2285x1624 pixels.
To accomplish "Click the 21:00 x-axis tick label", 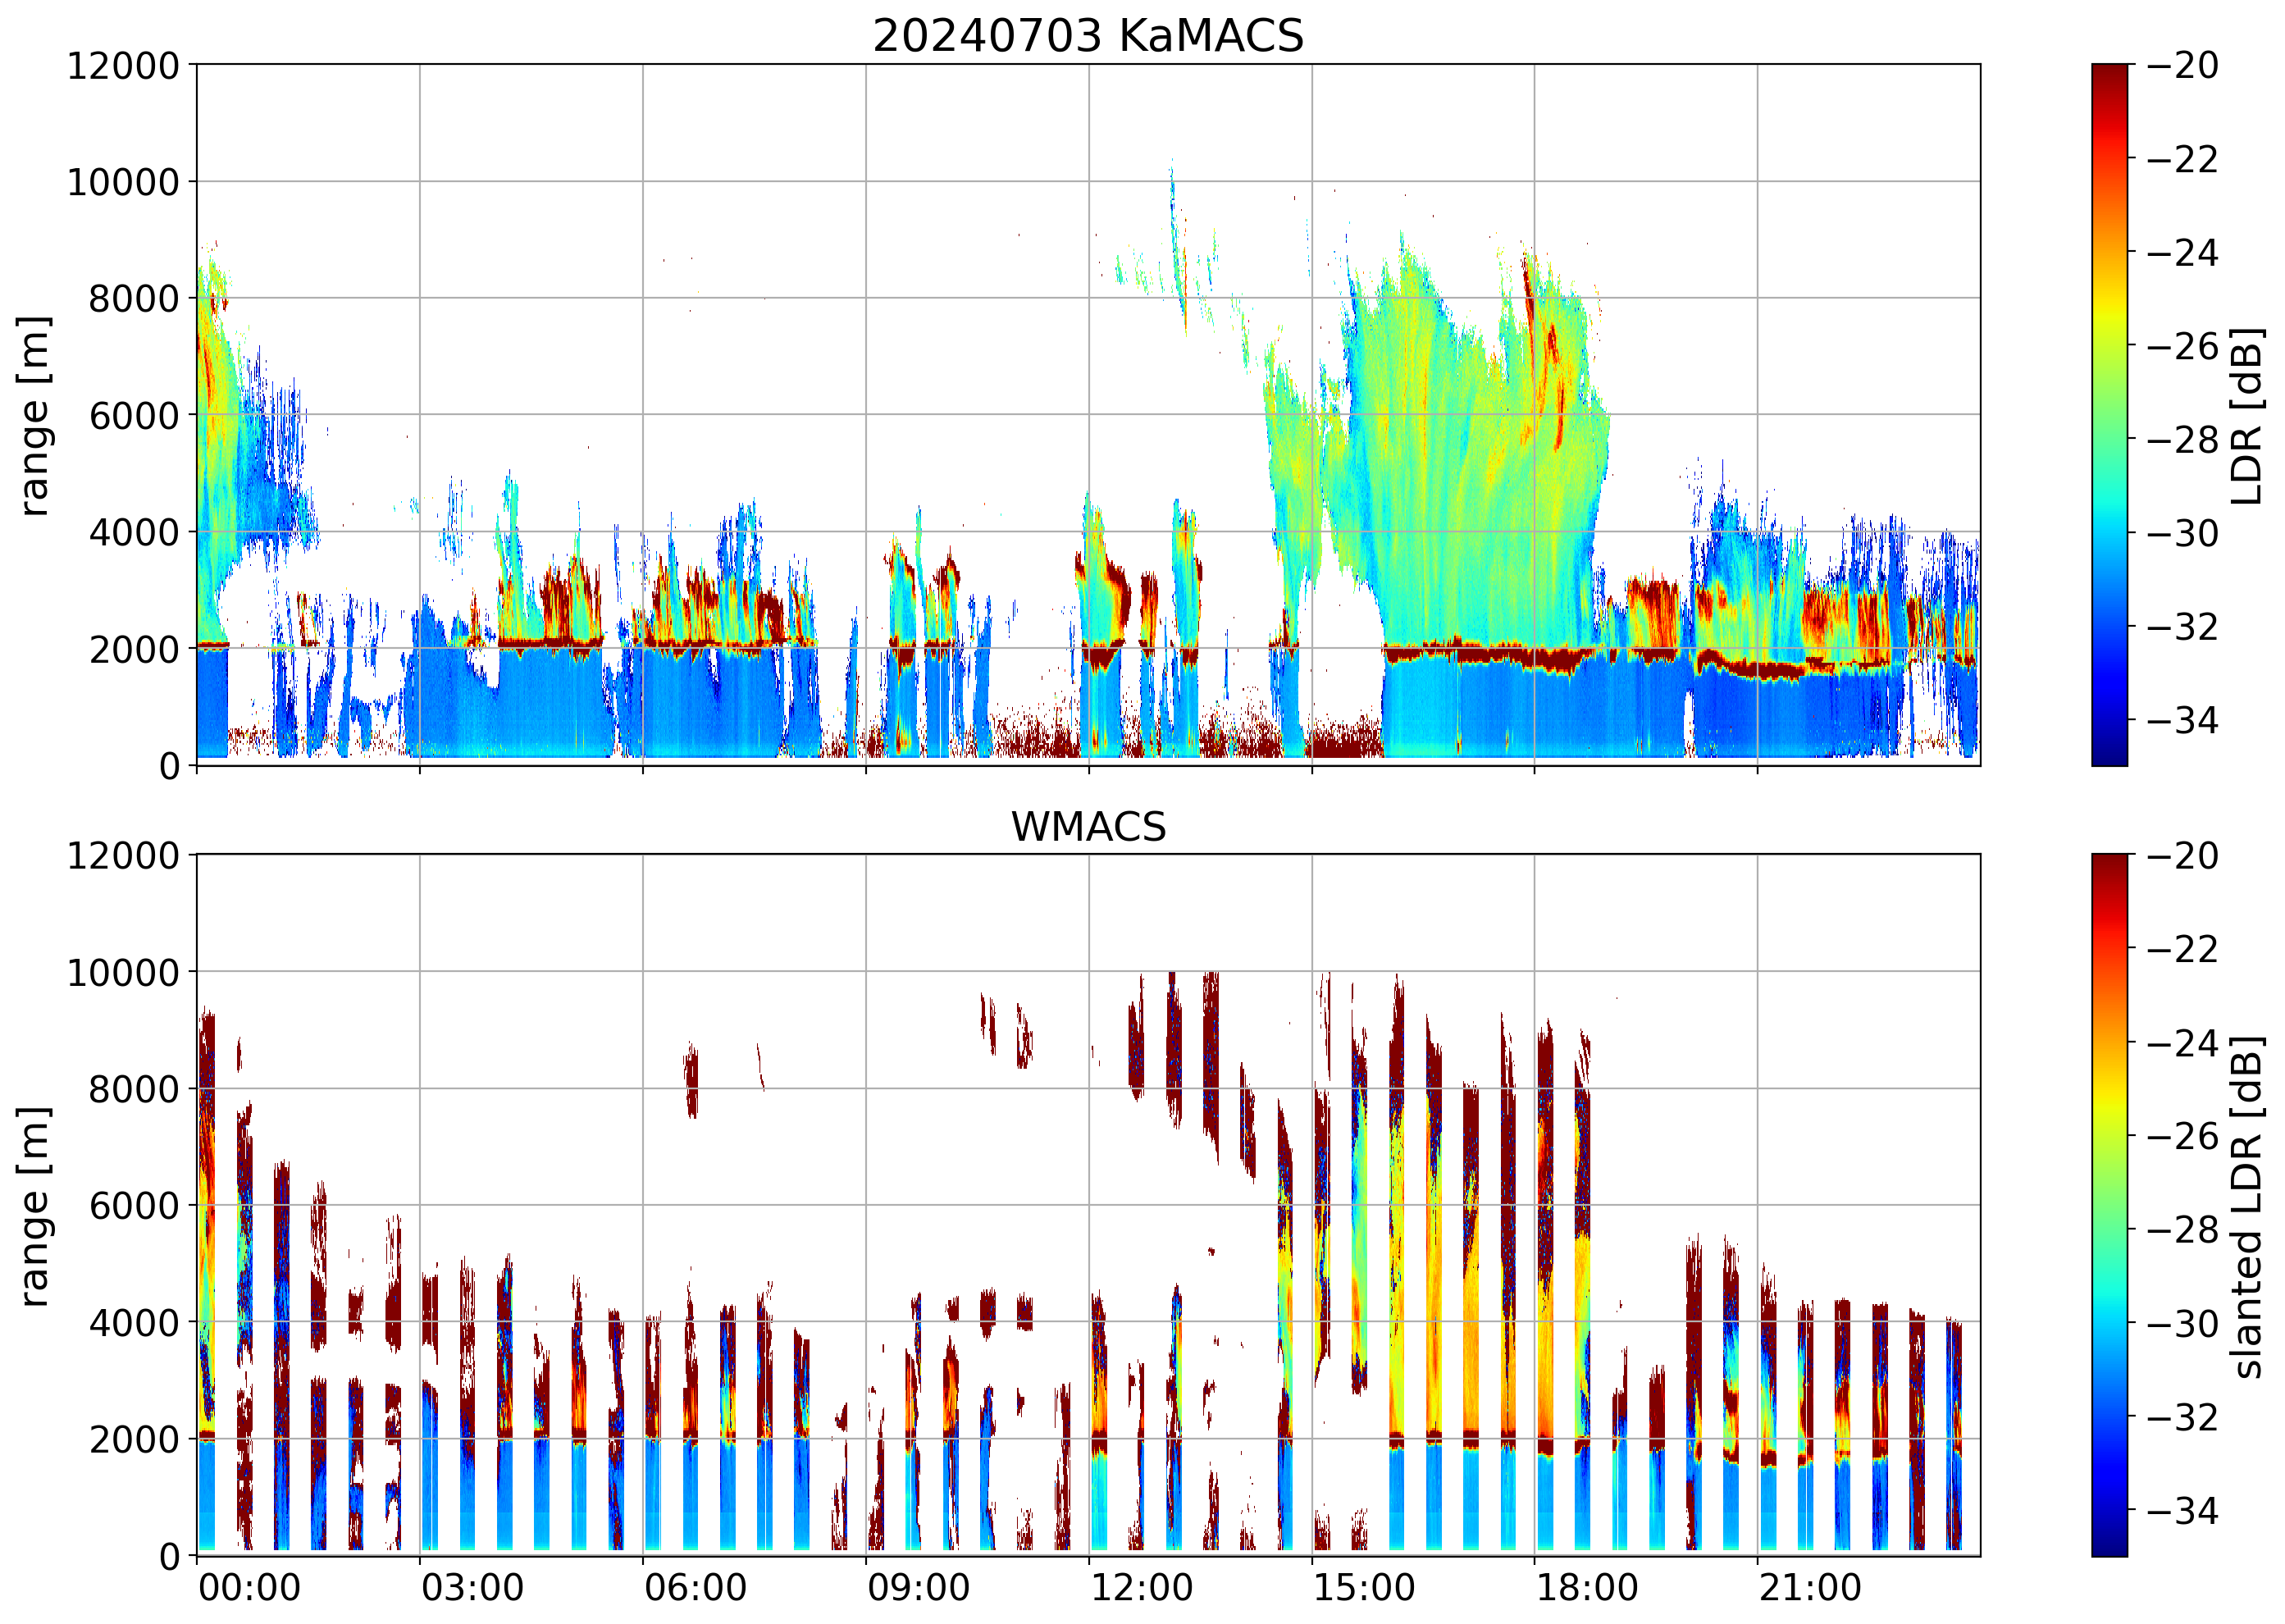I will point(1810,1587).
